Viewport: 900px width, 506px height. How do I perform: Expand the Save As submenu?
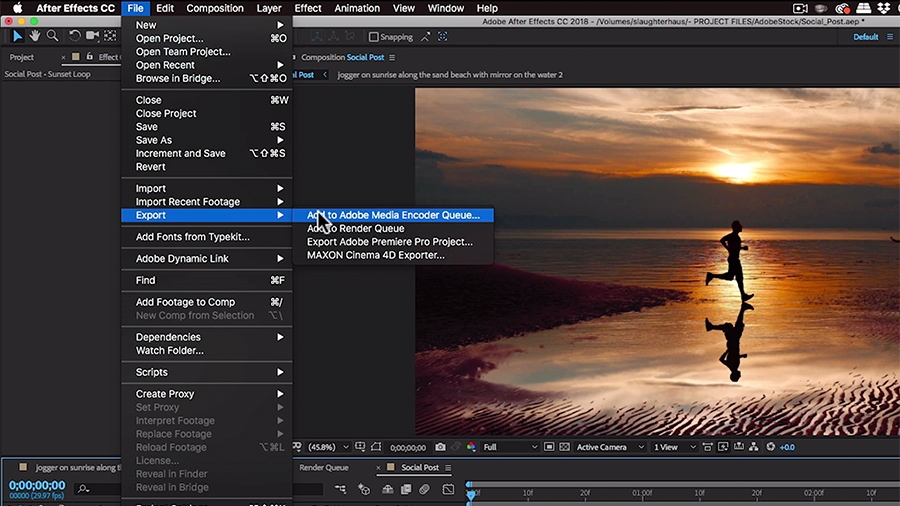(x=207, y=140)
